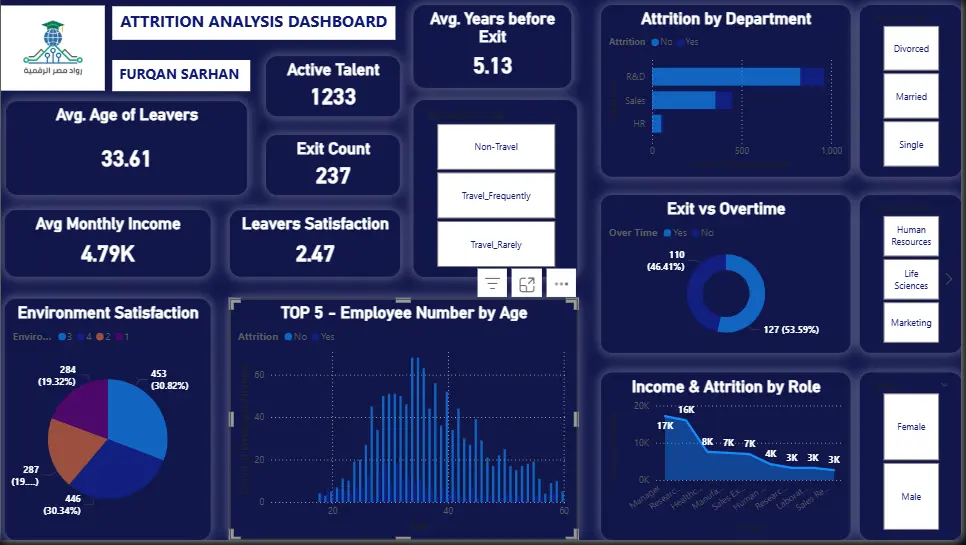
Task: Click the FURQAN SARHAN name box
Action: coord(181,75)
